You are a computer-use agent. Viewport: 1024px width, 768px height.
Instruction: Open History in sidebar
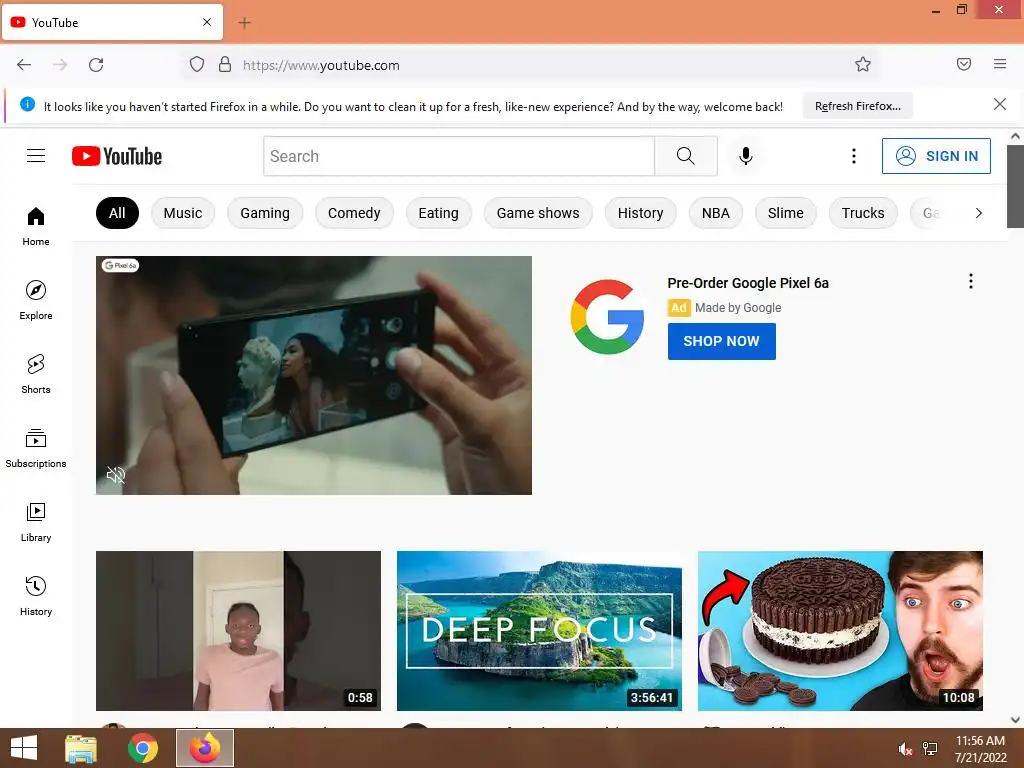[36, 596]
